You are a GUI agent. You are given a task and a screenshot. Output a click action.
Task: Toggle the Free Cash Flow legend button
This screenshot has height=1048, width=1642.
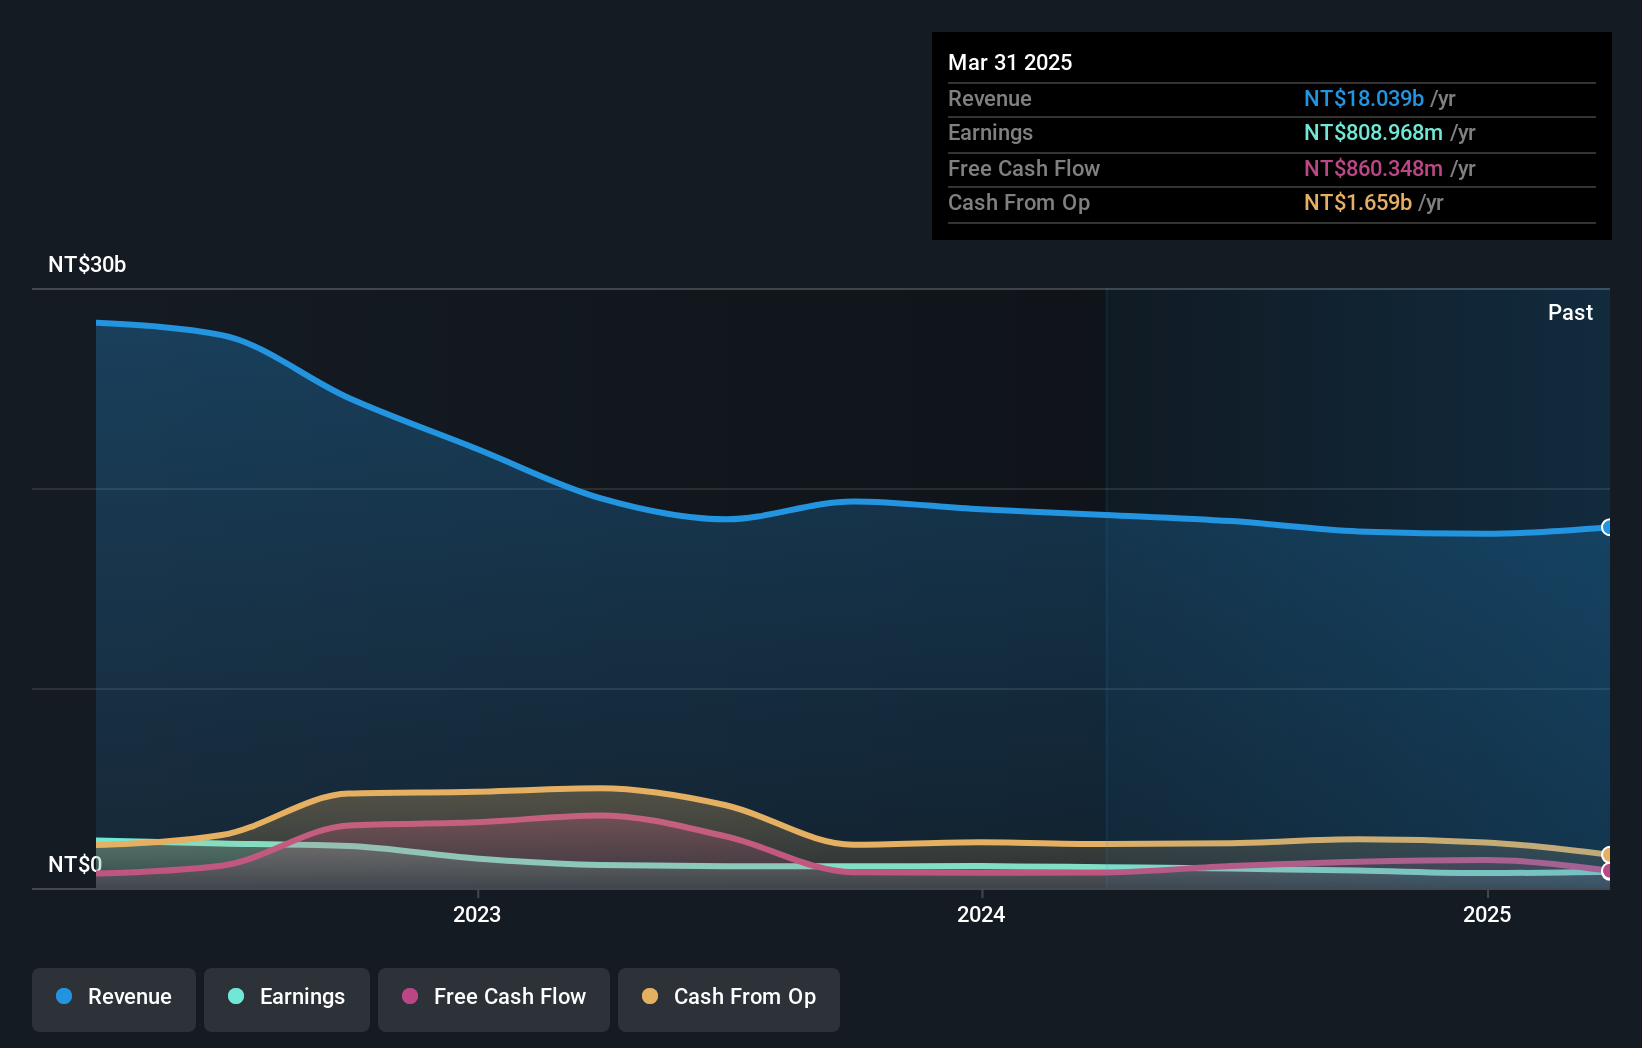pos(494,999)
